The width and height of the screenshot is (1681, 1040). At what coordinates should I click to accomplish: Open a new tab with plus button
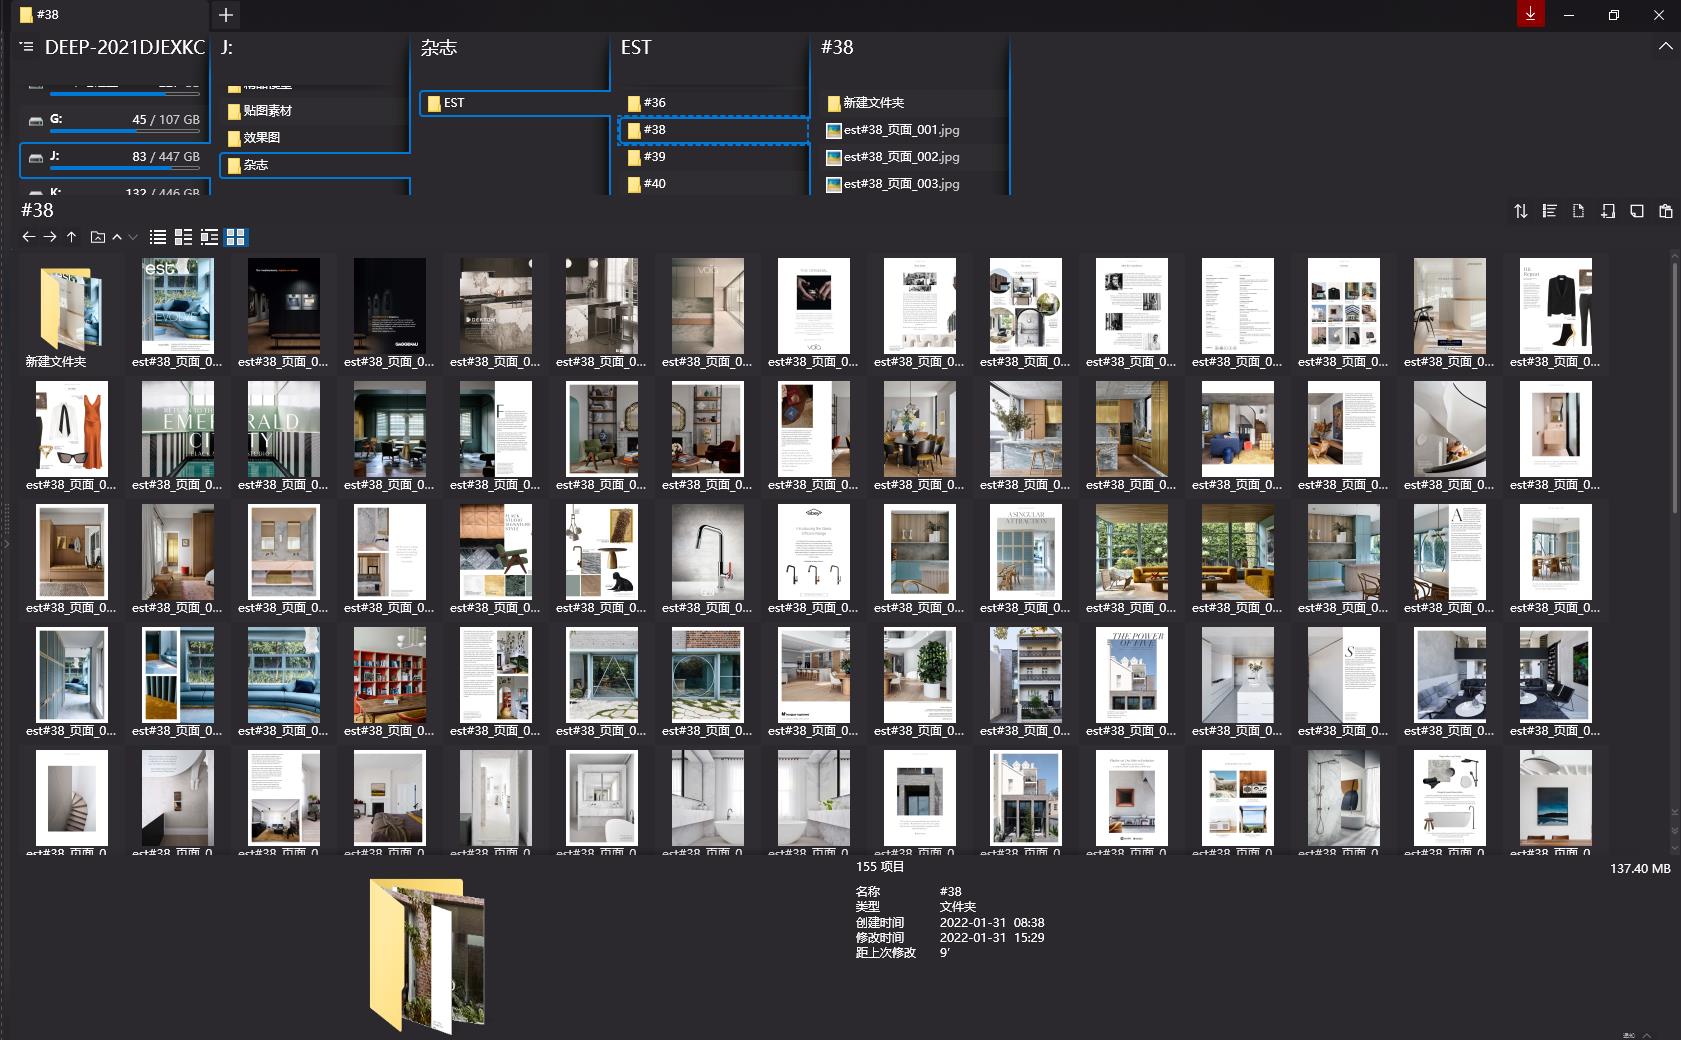pyautogui.click(x=226, y=15)
